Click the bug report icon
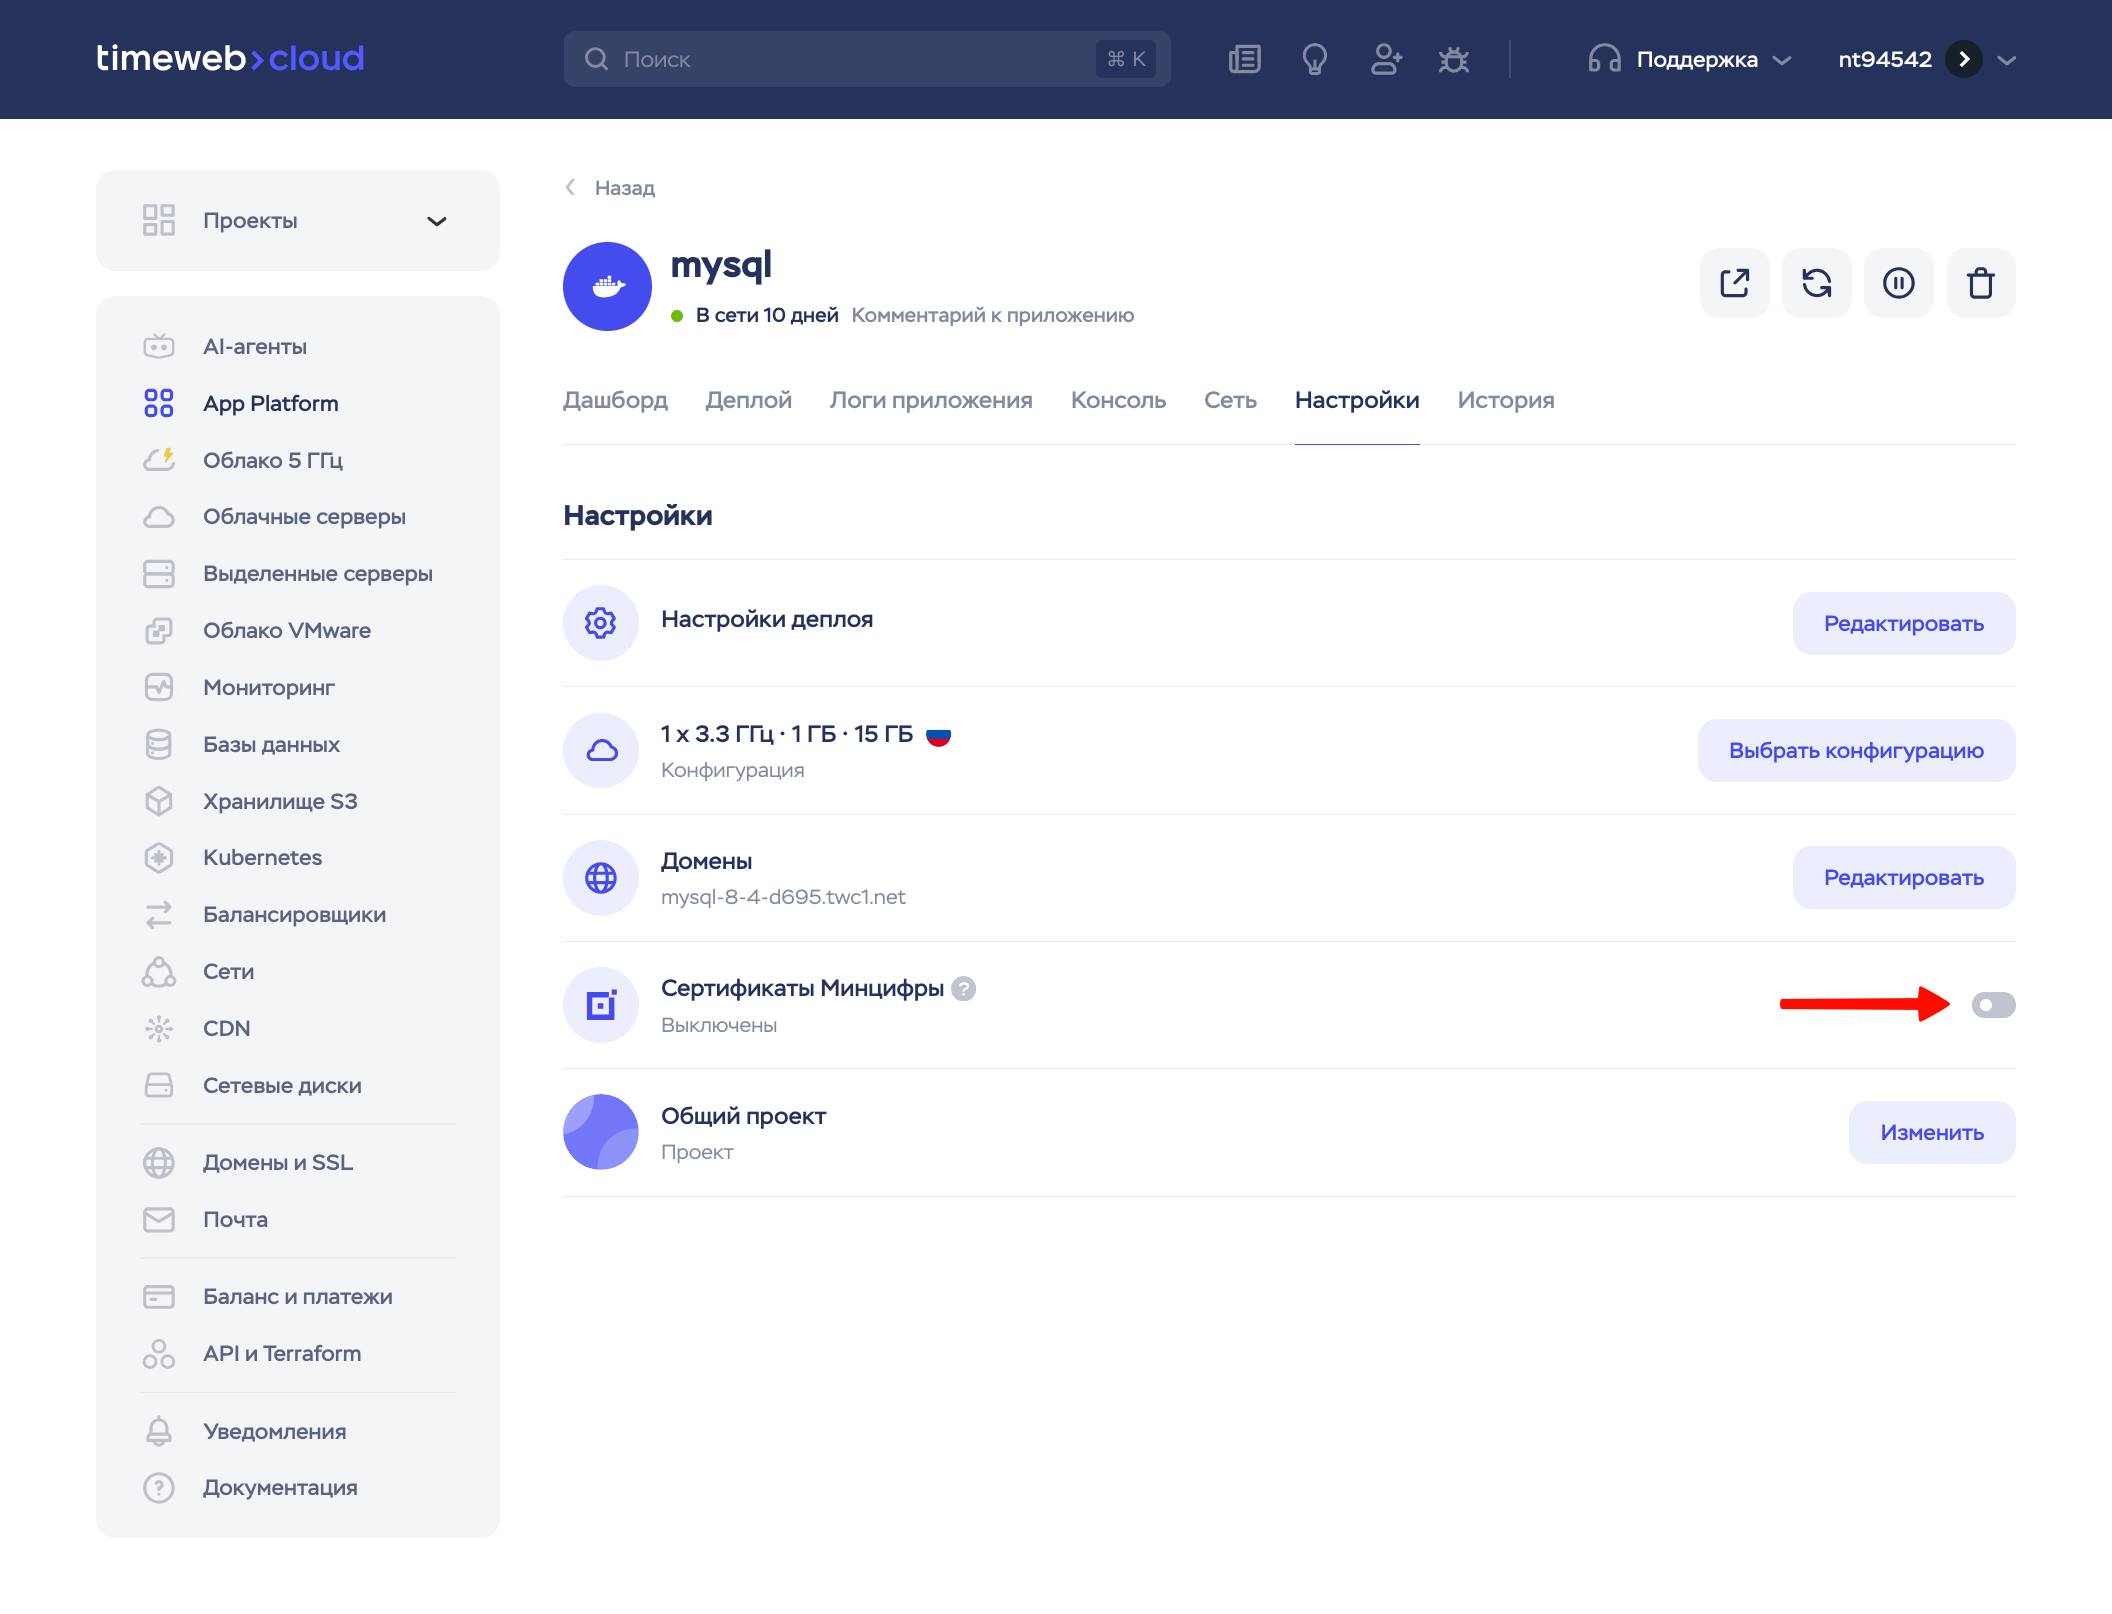2112x1614 pixels. (x=1454, y=59)
